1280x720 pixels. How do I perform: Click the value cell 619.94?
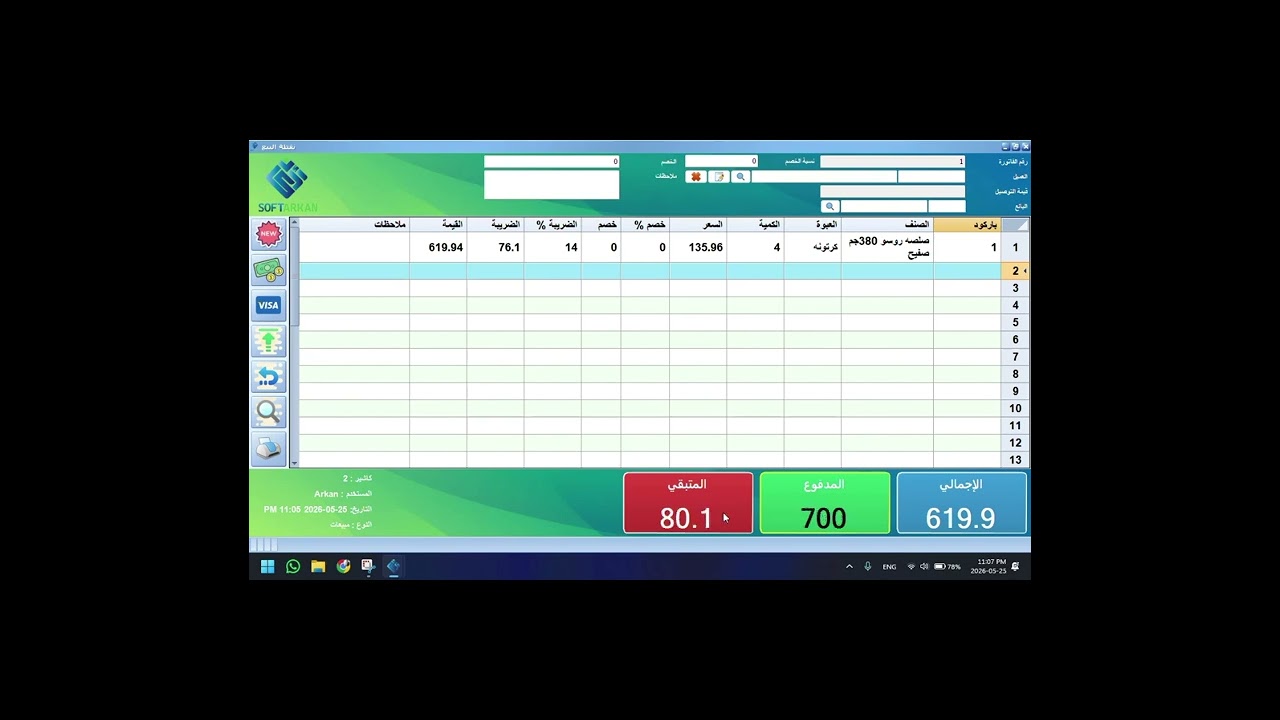click(x=438, y=247)
